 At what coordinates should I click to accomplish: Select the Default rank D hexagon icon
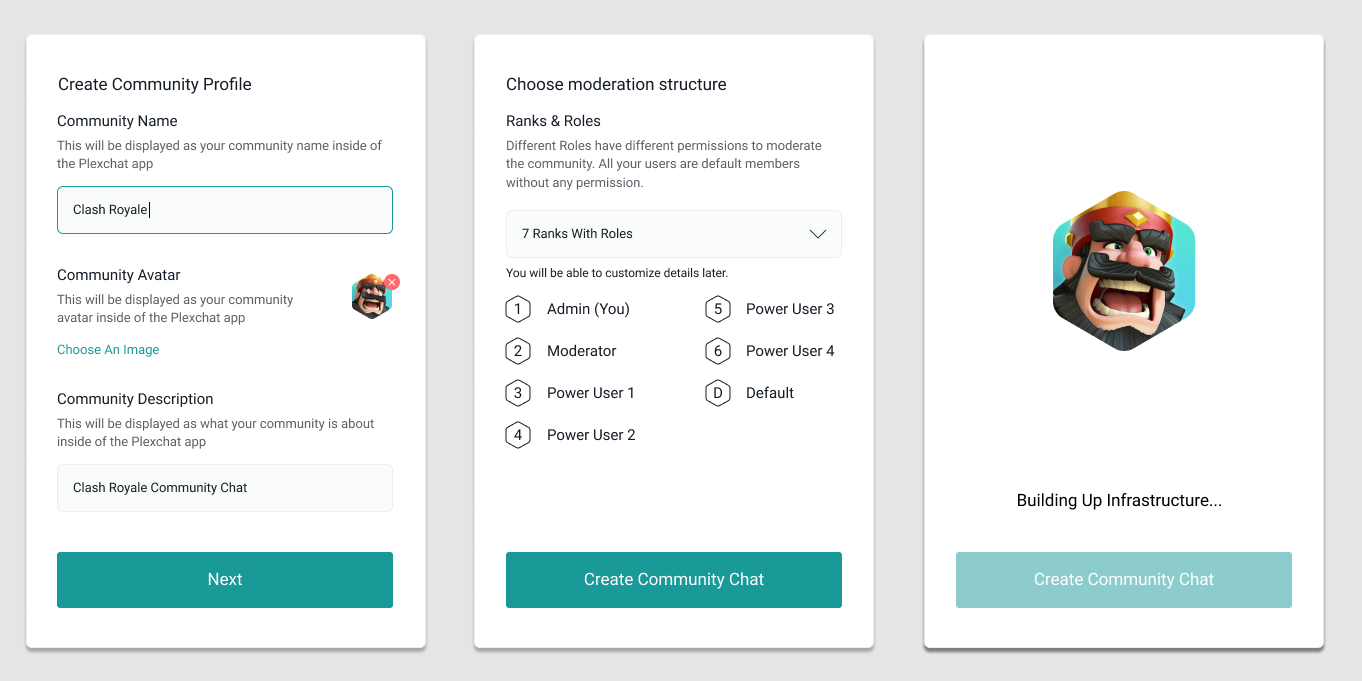[x=717, y=393]
